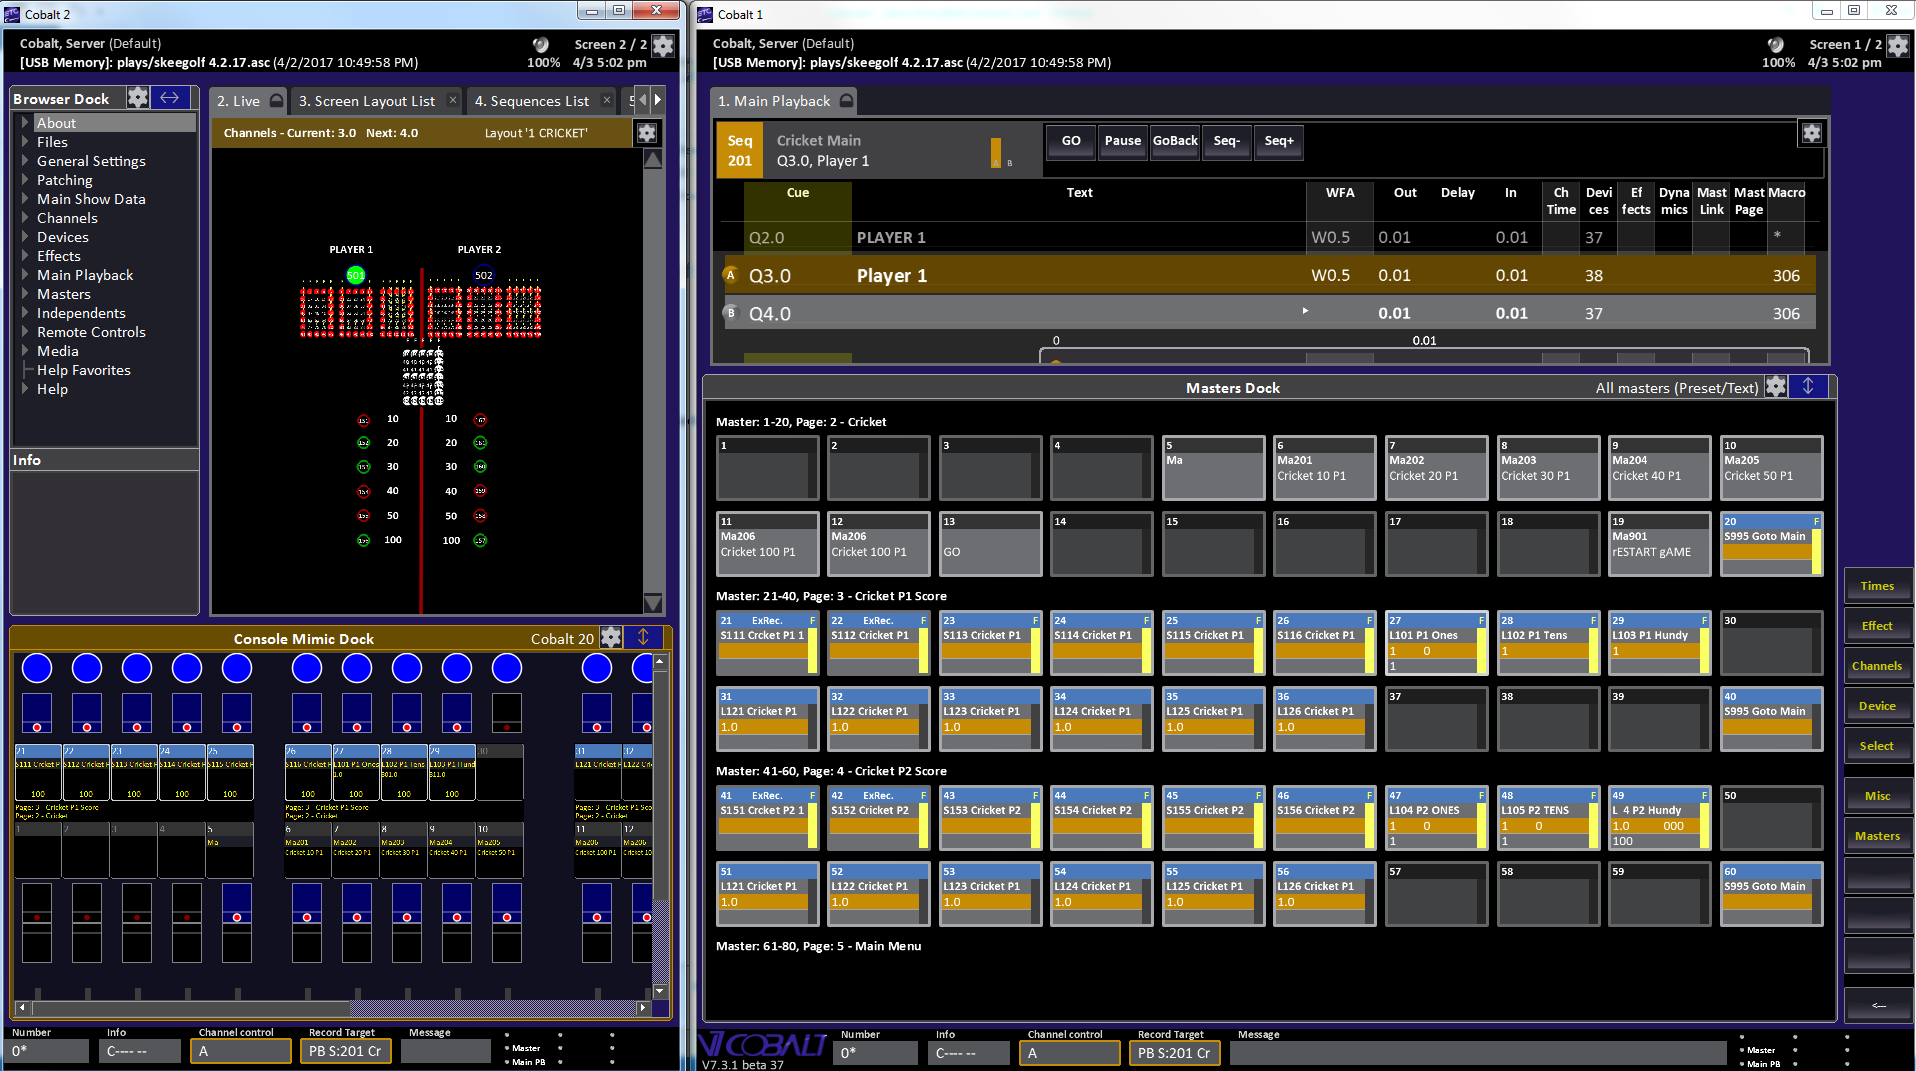Screen dimensions: 1916x1071
Task: Open Cobalt 2 screen settings gear
Action: pyautogui.click(x=663, y=46)
